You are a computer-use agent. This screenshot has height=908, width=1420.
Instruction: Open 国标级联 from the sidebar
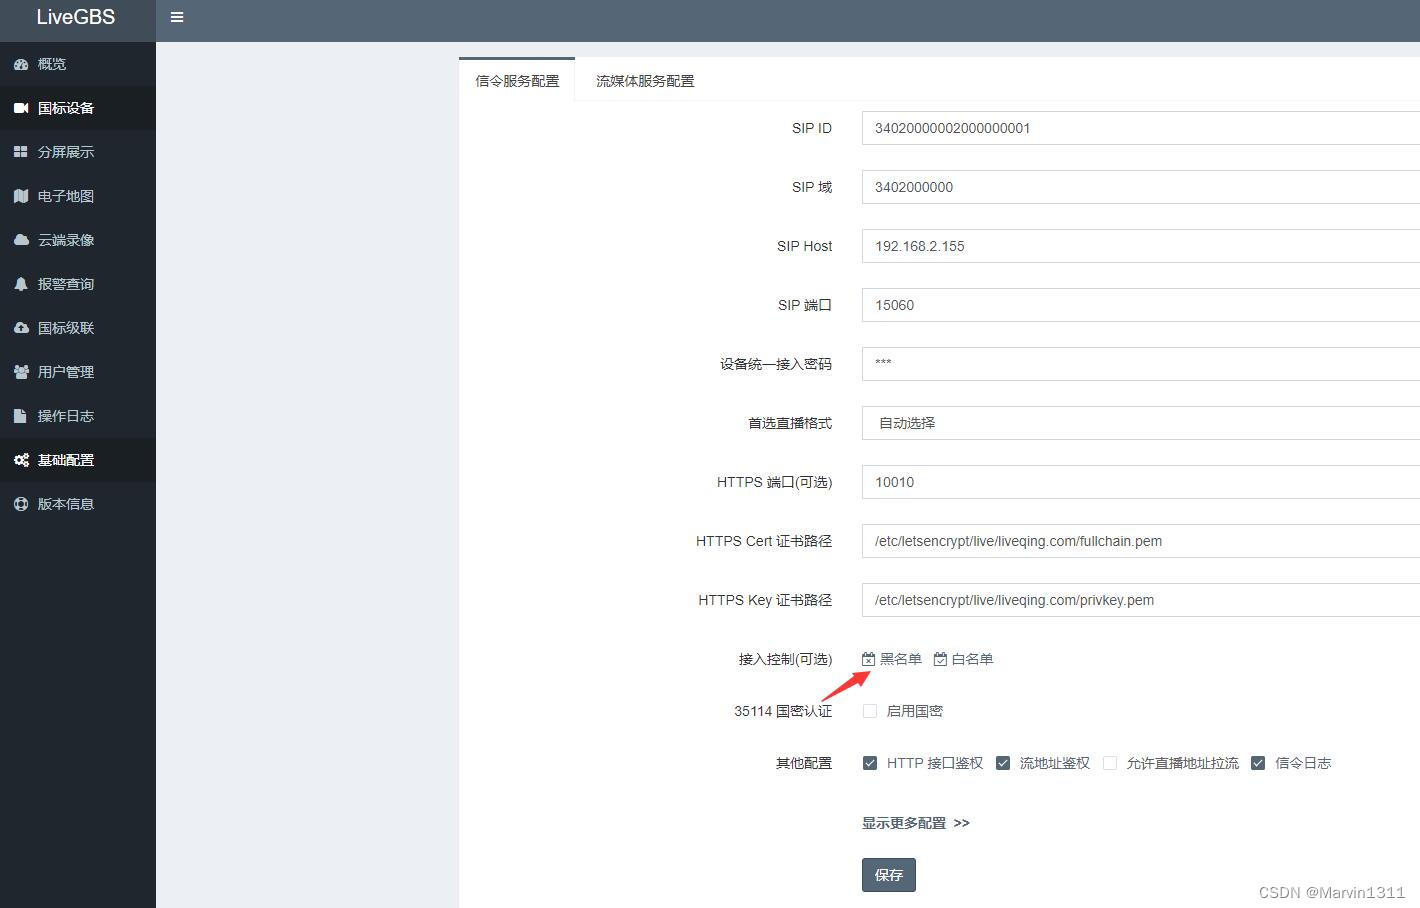[x=78, y=328]
